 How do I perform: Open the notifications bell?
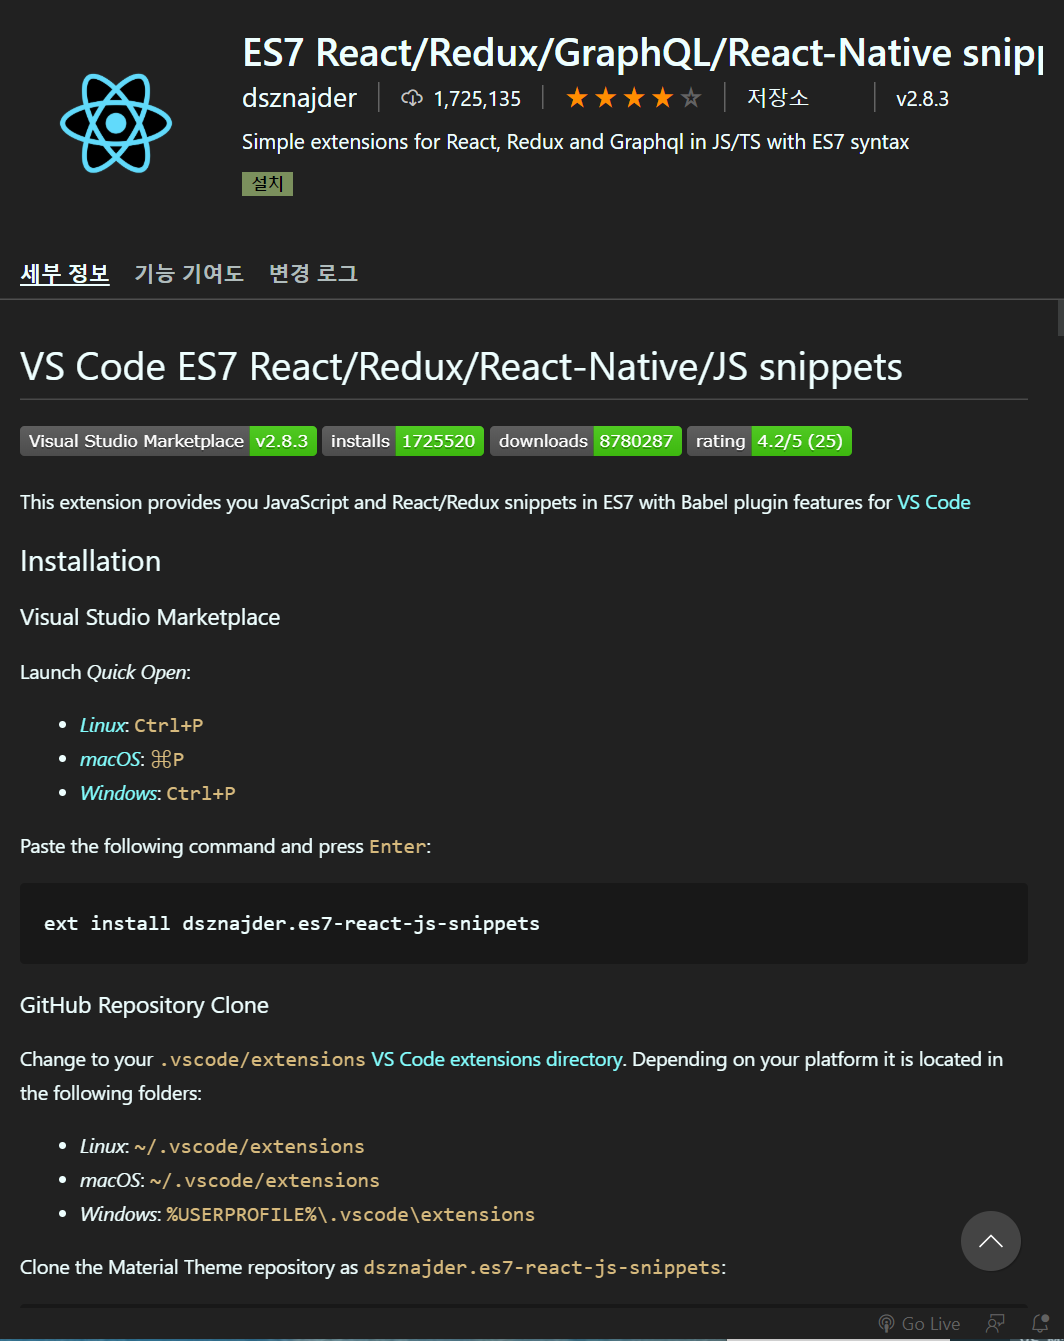tap(1040, 1323)
